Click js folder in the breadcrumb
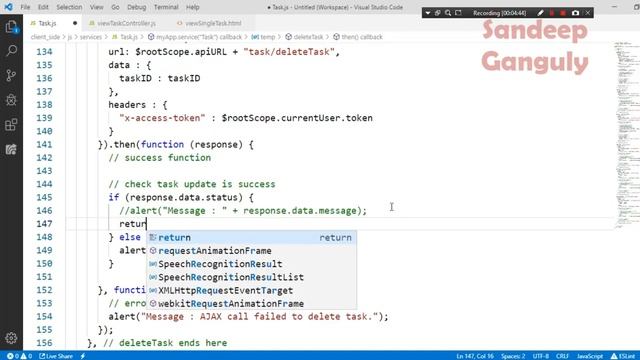The height and width of the screenshot is (360, 640). click(x=70, y=37)
